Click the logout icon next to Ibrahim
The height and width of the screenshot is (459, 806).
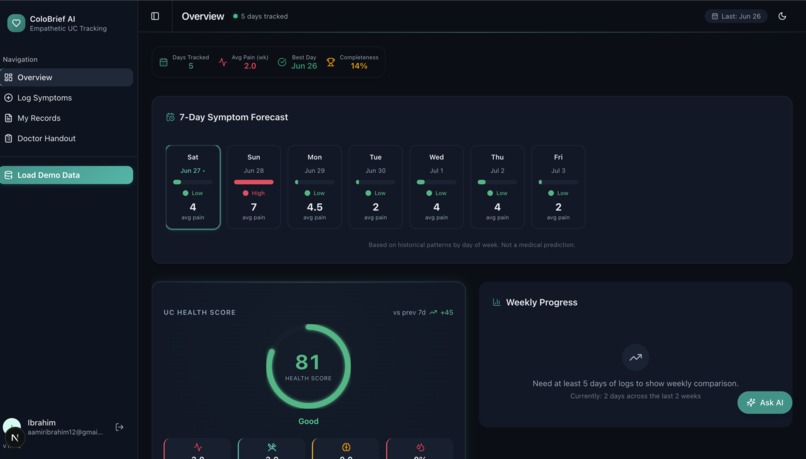tap(119, 427)
